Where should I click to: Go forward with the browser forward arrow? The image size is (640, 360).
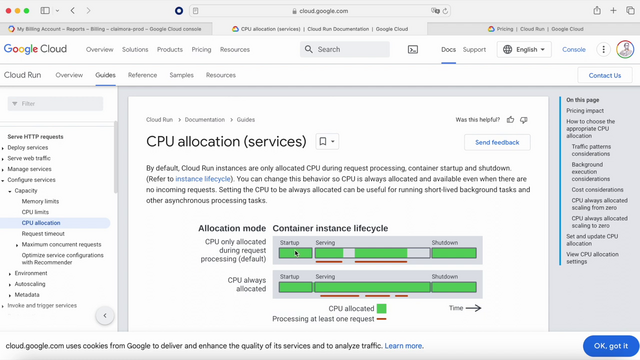(x=88, y=11)
